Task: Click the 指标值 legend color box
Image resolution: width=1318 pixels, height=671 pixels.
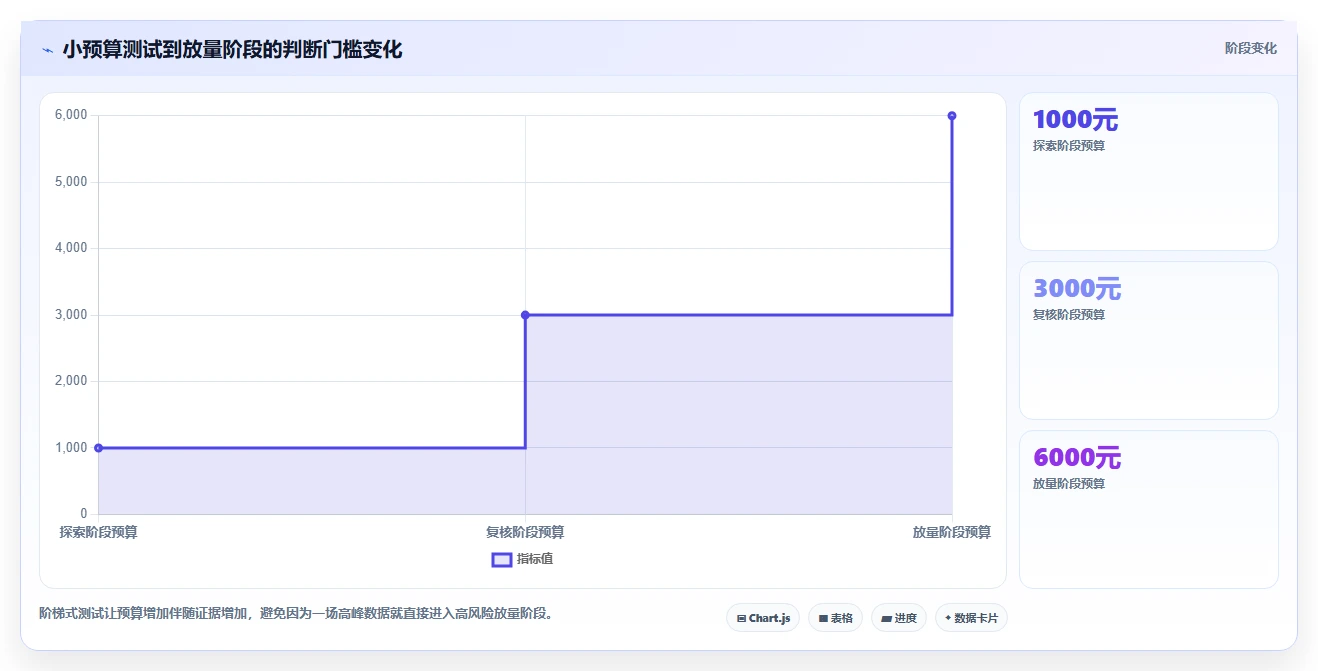Action: 502,559
